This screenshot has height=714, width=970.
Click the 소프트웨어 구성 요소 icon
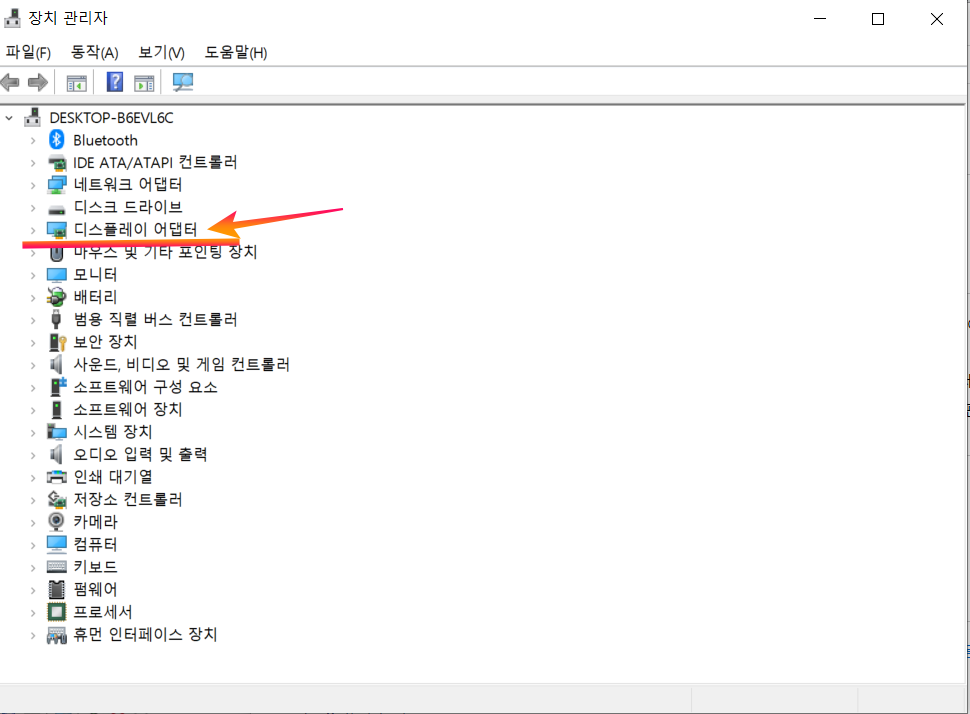58,387
